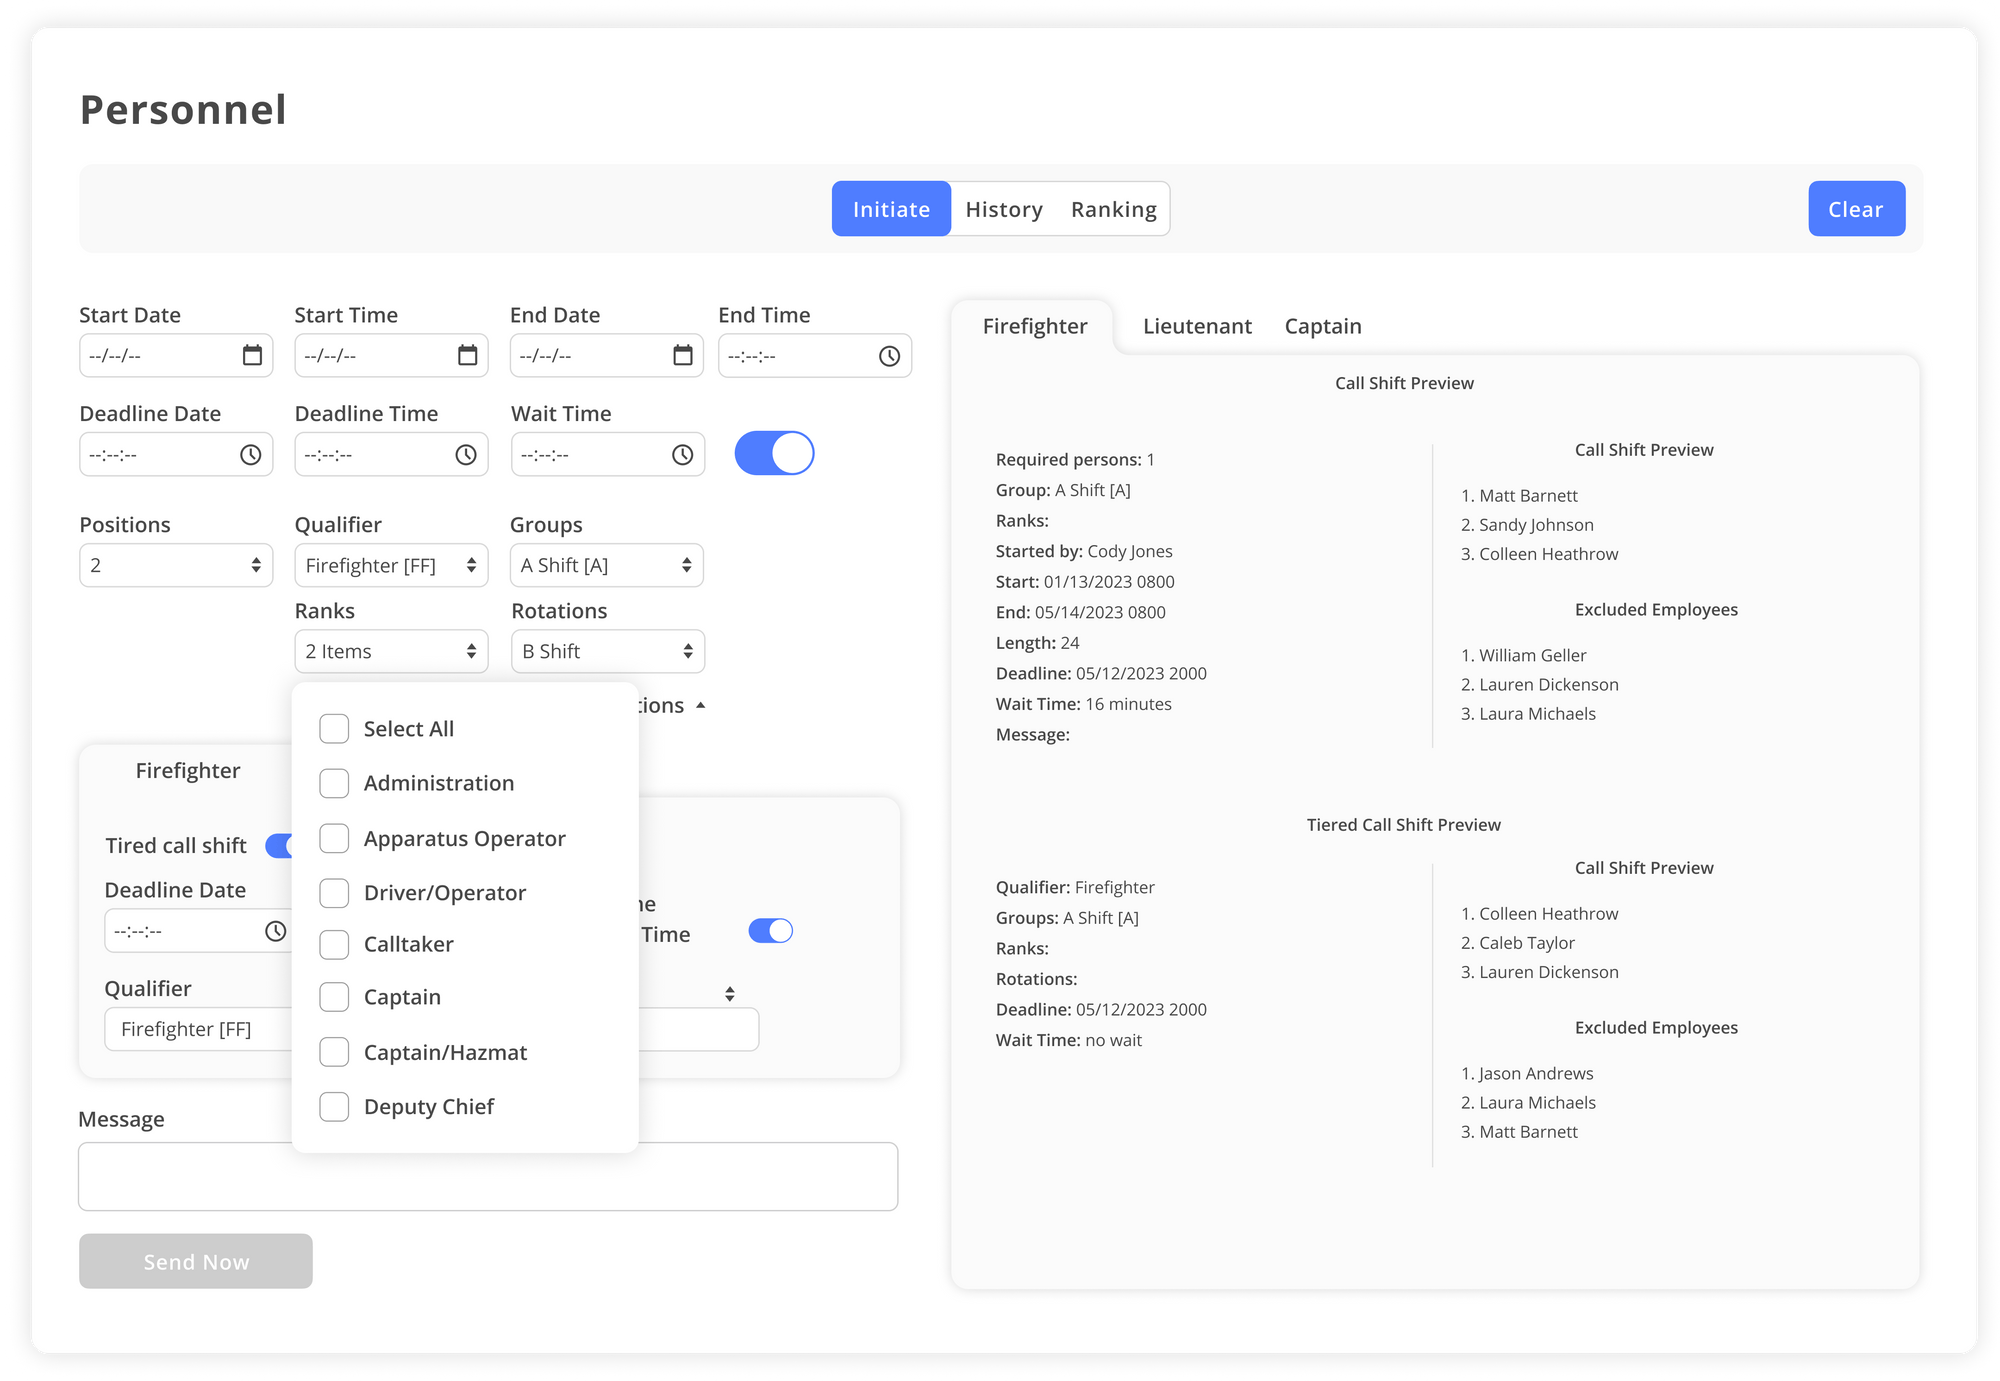Open the End Date calendar picker

click(684, 355)
